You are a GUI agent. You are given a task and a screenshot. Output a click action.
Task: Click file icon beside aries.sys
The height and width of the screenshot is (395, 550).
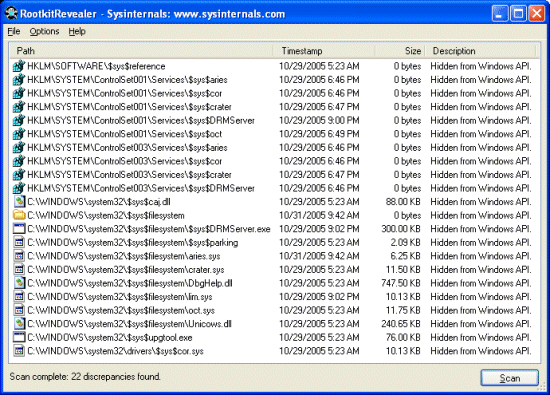19,256
